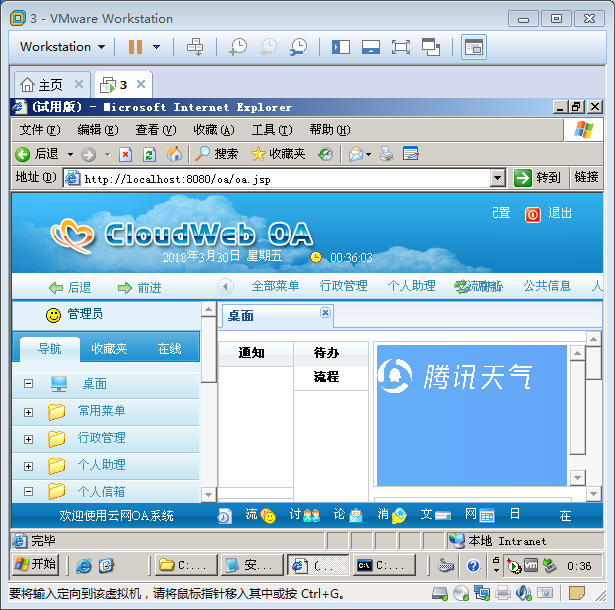This screenshot has width=615, height=610.
Task: Open the 公共信息 top menu link
Action: click(547, 286)
